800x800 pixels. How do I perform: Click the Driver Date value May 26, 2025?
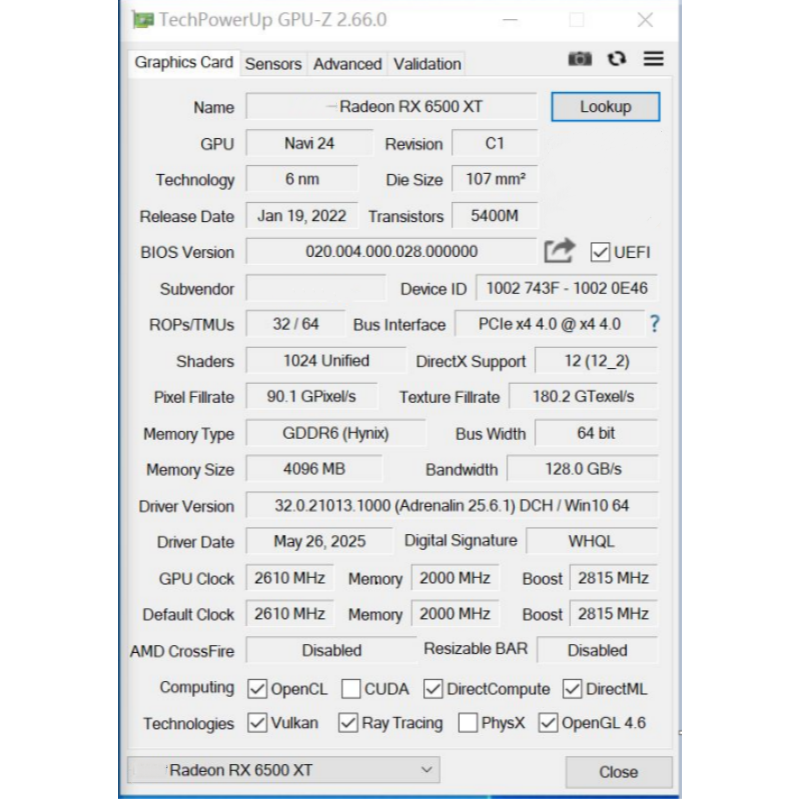pos(319,541)
